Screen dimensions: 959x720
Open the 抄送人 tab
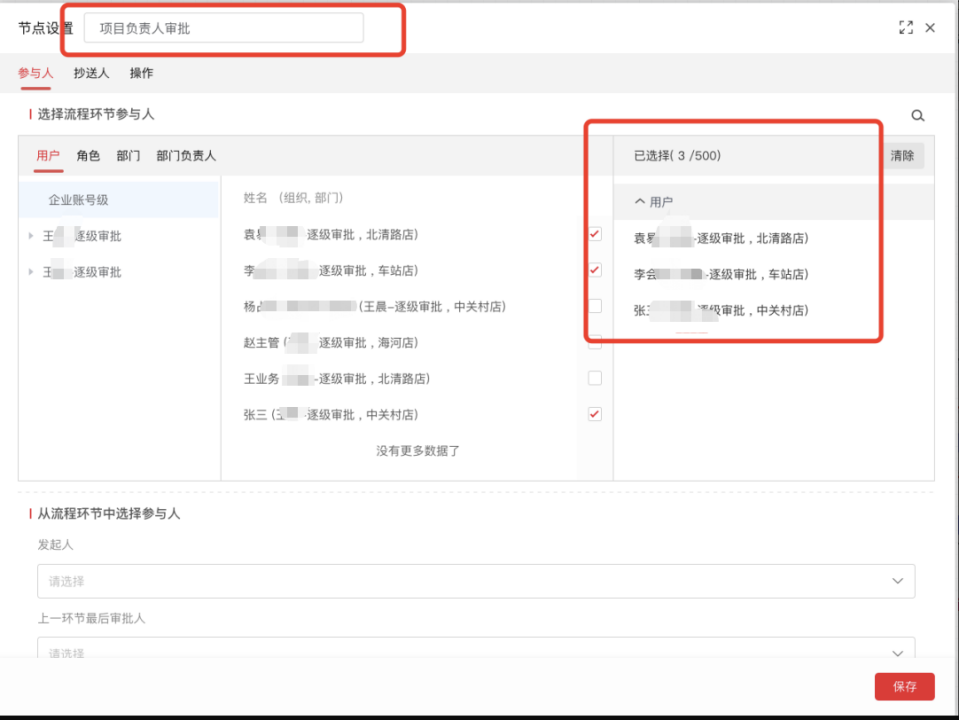click(91, 73)
